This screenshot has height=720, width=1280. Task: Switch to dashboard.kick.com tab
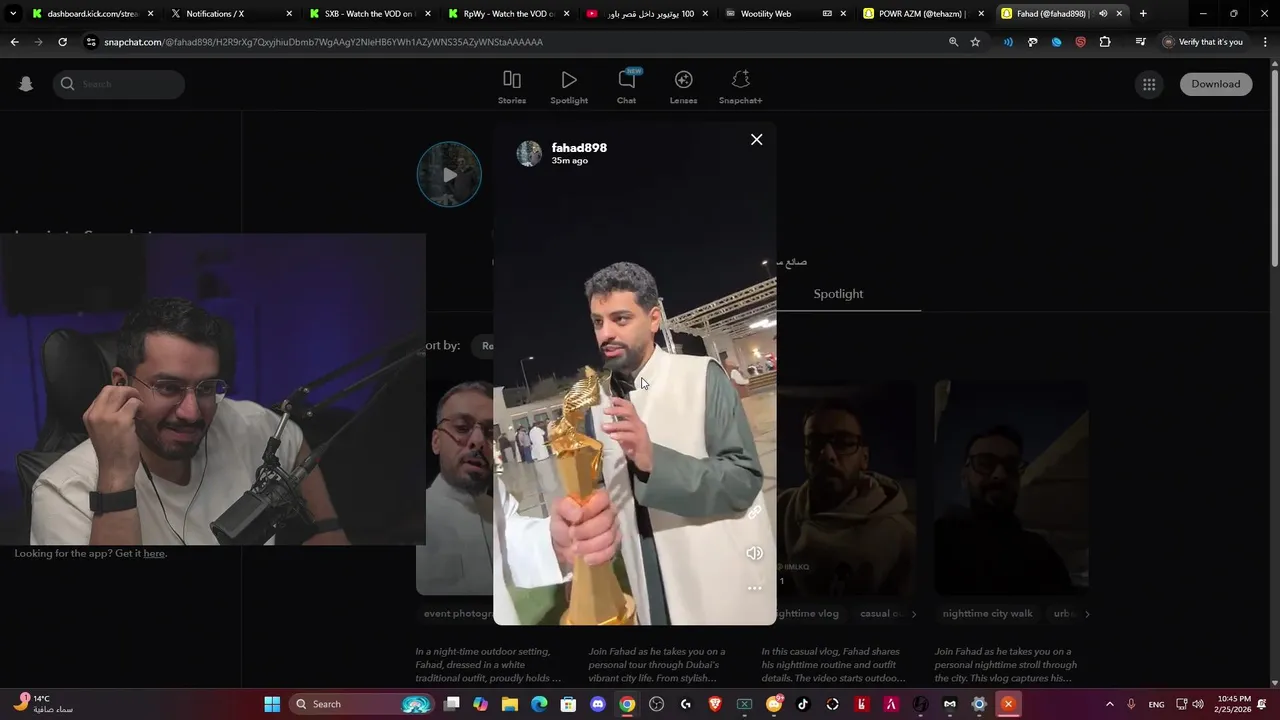point(92,14)
